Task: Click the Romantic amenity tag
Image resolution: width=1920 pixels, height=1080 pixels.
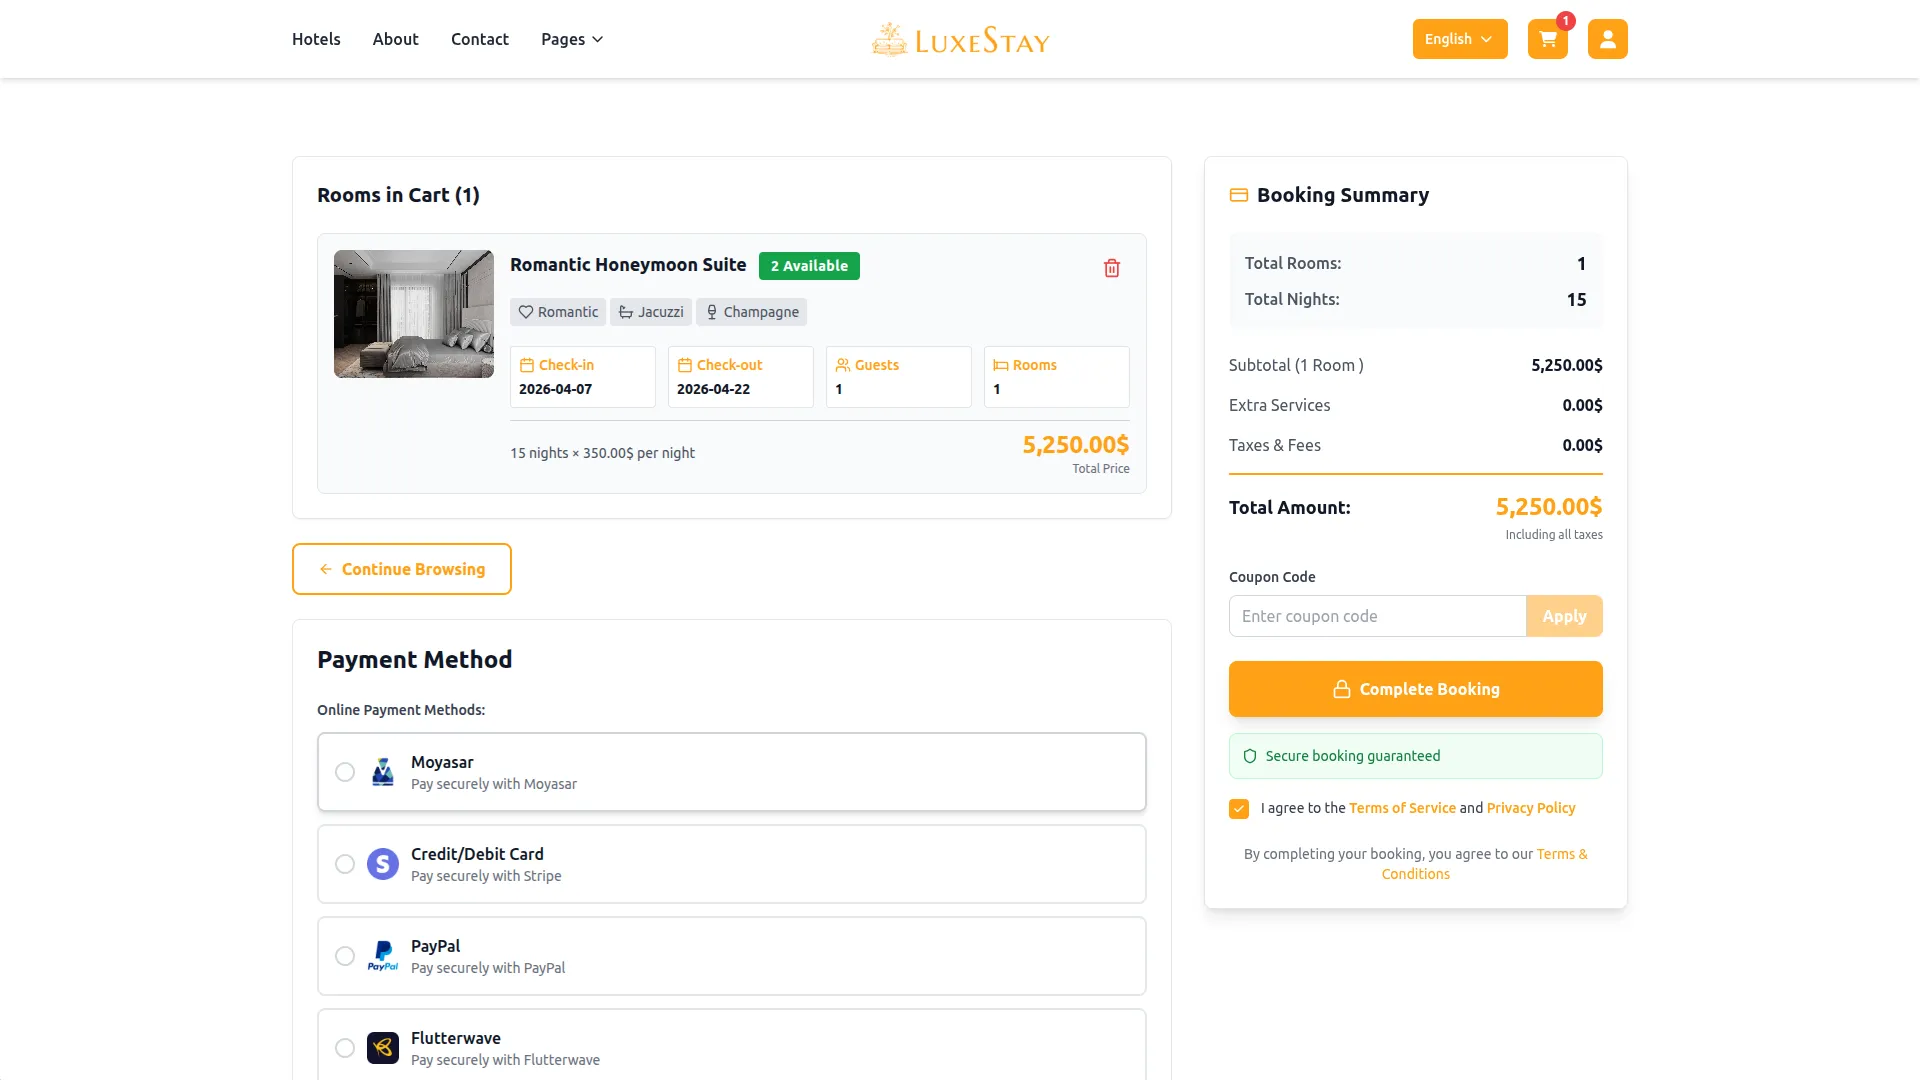Action: point(558,312)
